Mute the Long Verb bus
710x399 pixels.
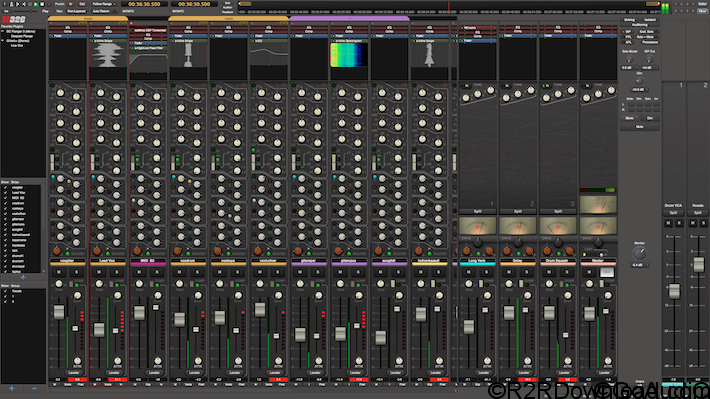[468, 272]
